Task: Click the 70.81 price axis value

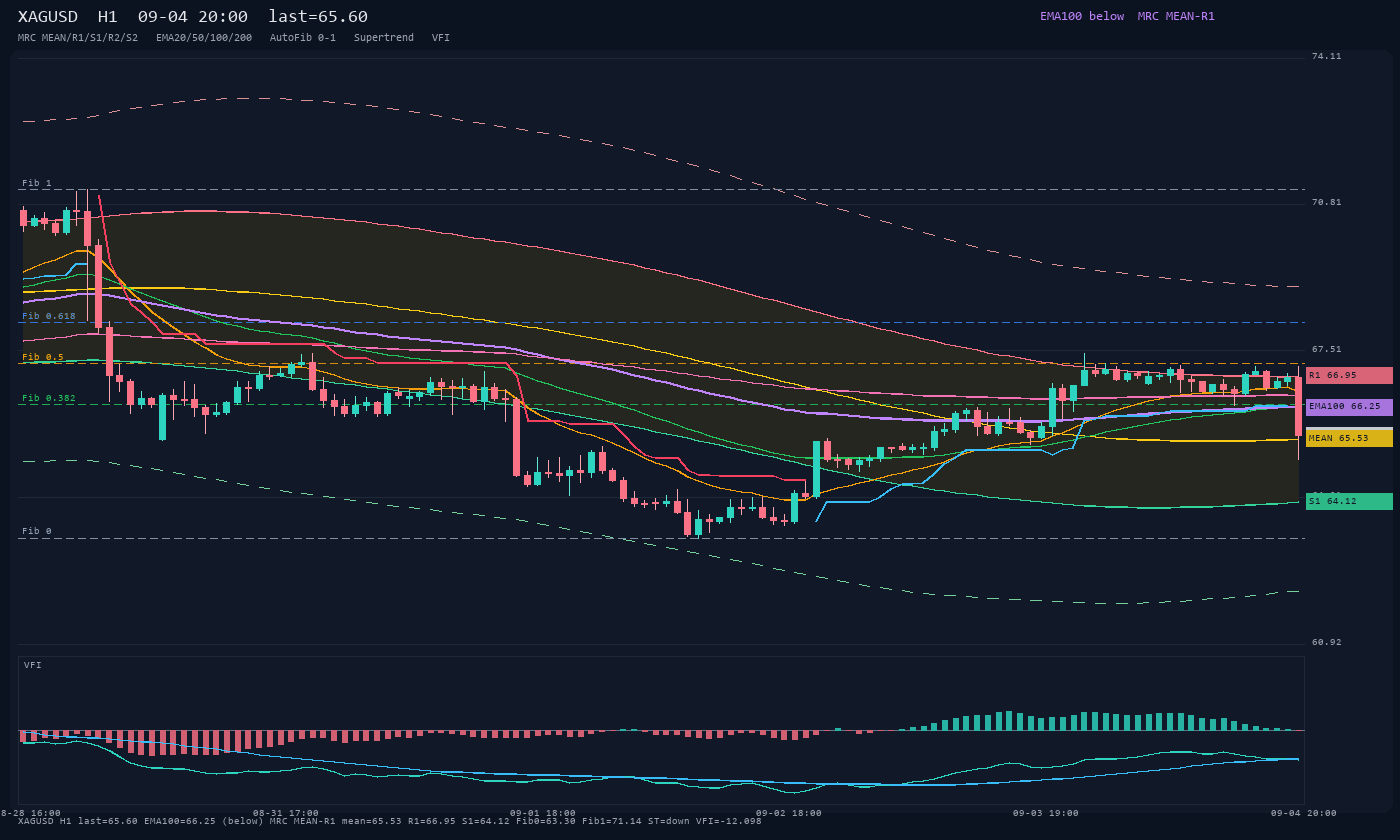Action: 1327,202
